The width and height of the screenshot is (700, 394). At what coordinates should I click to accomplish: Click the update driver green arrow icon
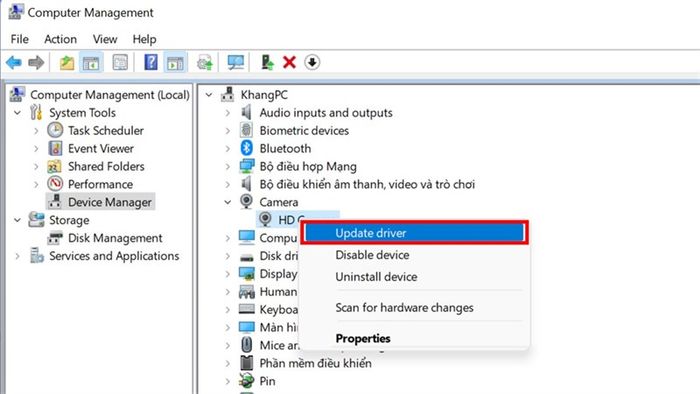267,62
